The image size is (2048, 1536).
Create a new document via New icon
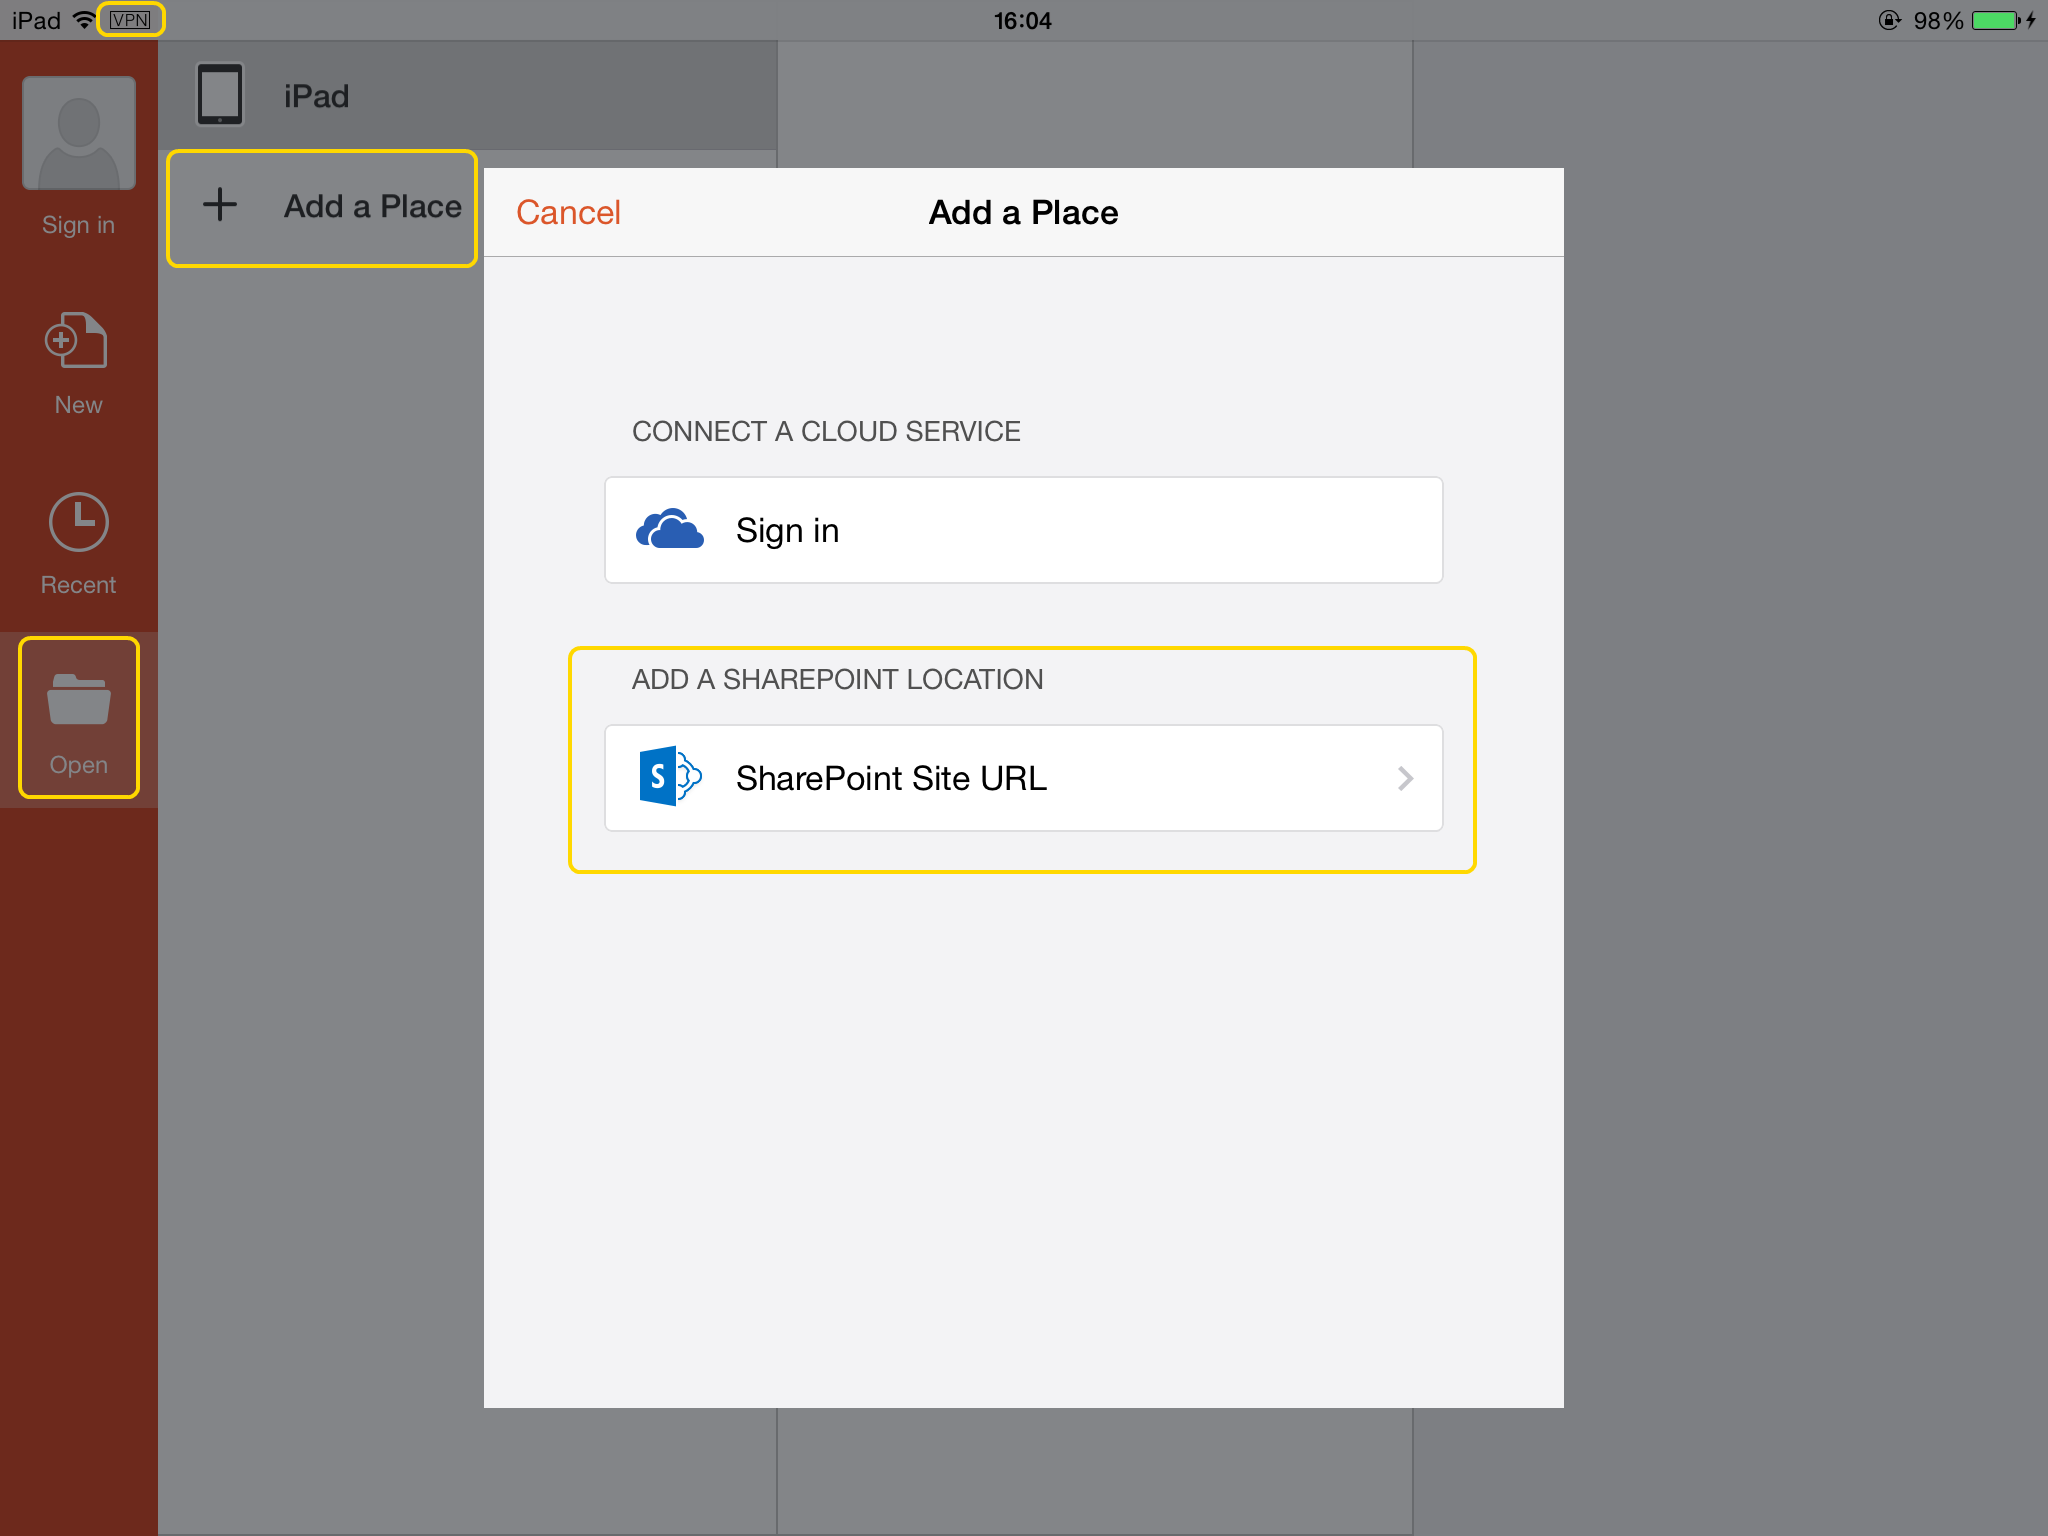77,340
